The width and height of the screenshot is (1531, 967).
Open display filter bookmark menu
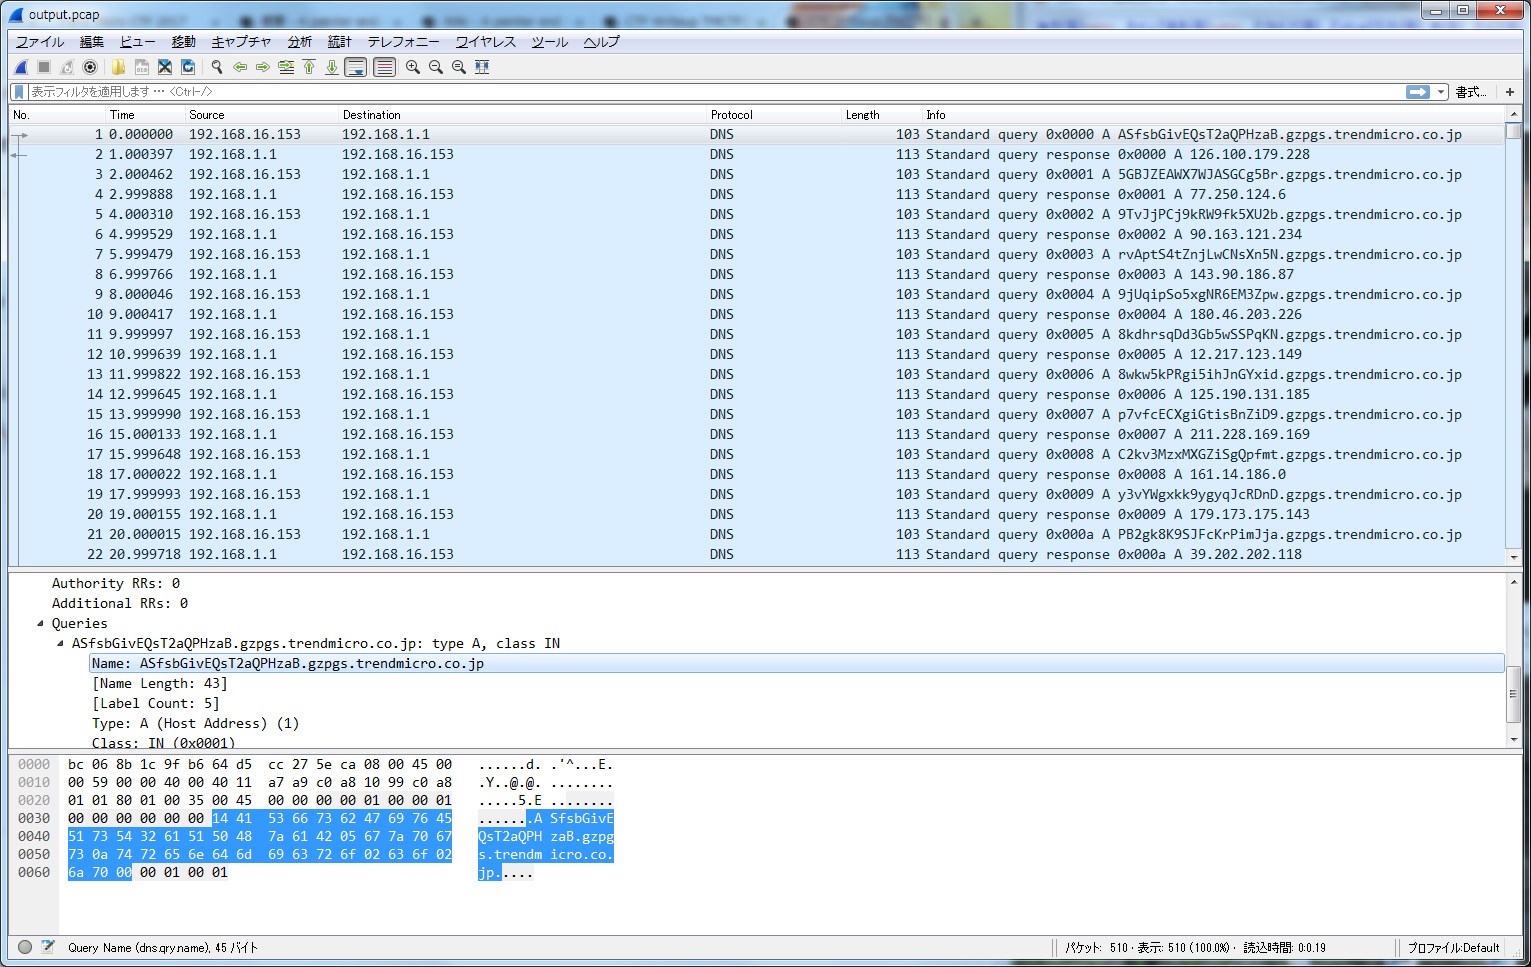19,91
